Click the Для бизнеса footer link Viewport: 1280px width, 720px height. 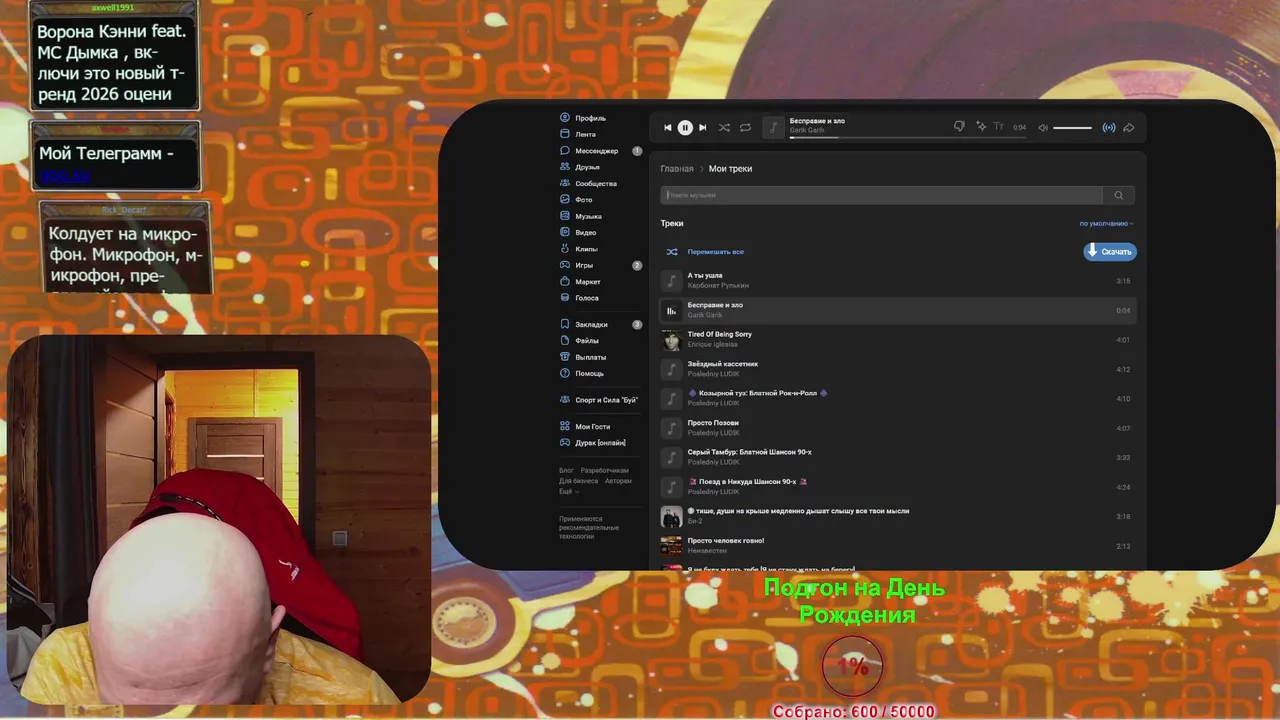(x=578, y=481)
